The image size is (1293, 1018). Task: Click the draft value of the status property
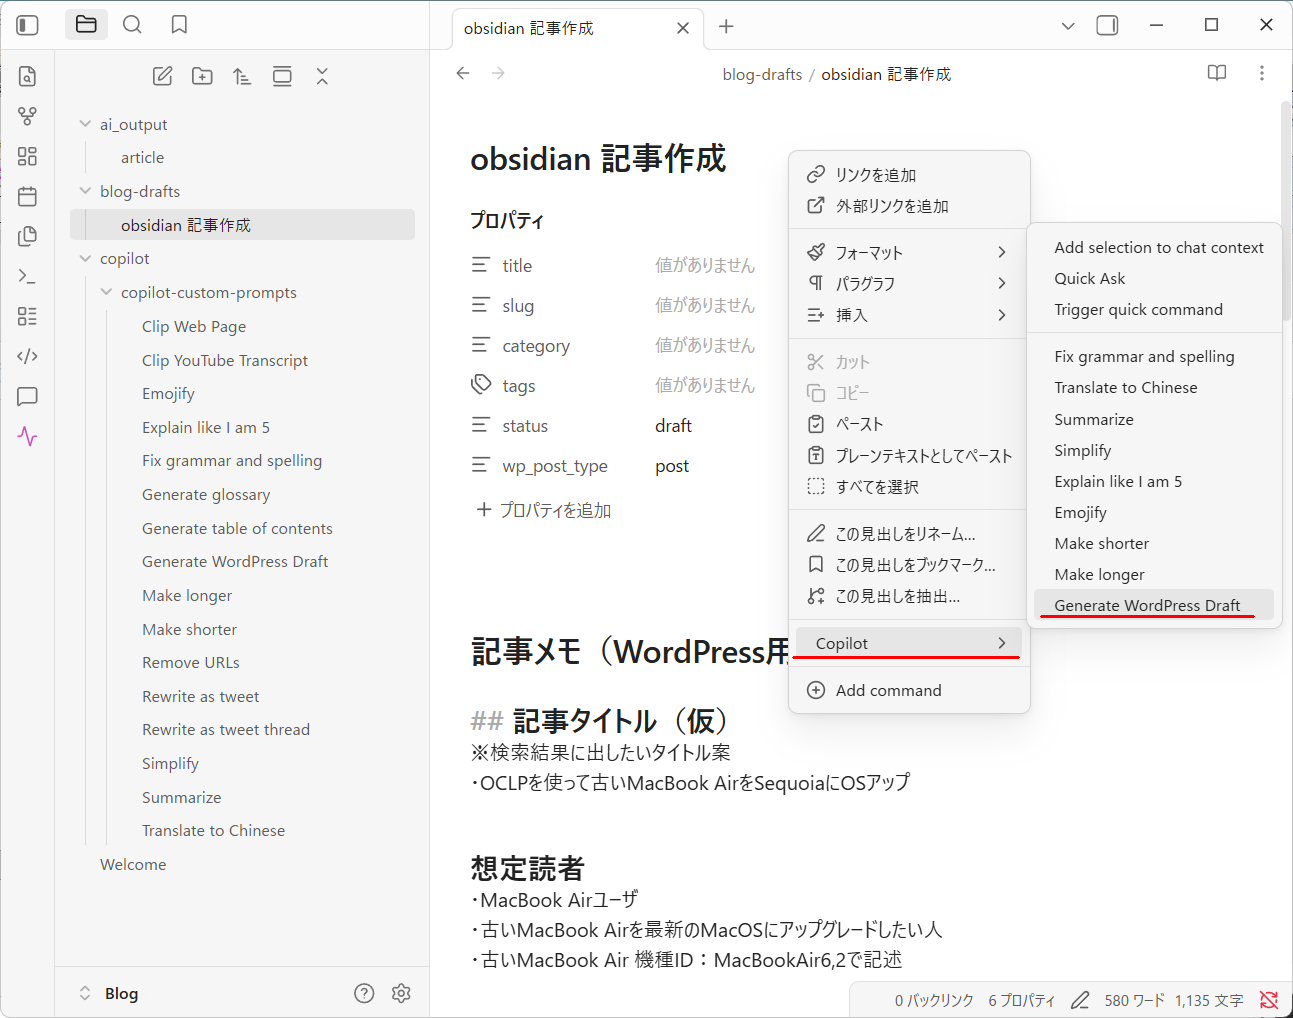click(x=673, y=425)
